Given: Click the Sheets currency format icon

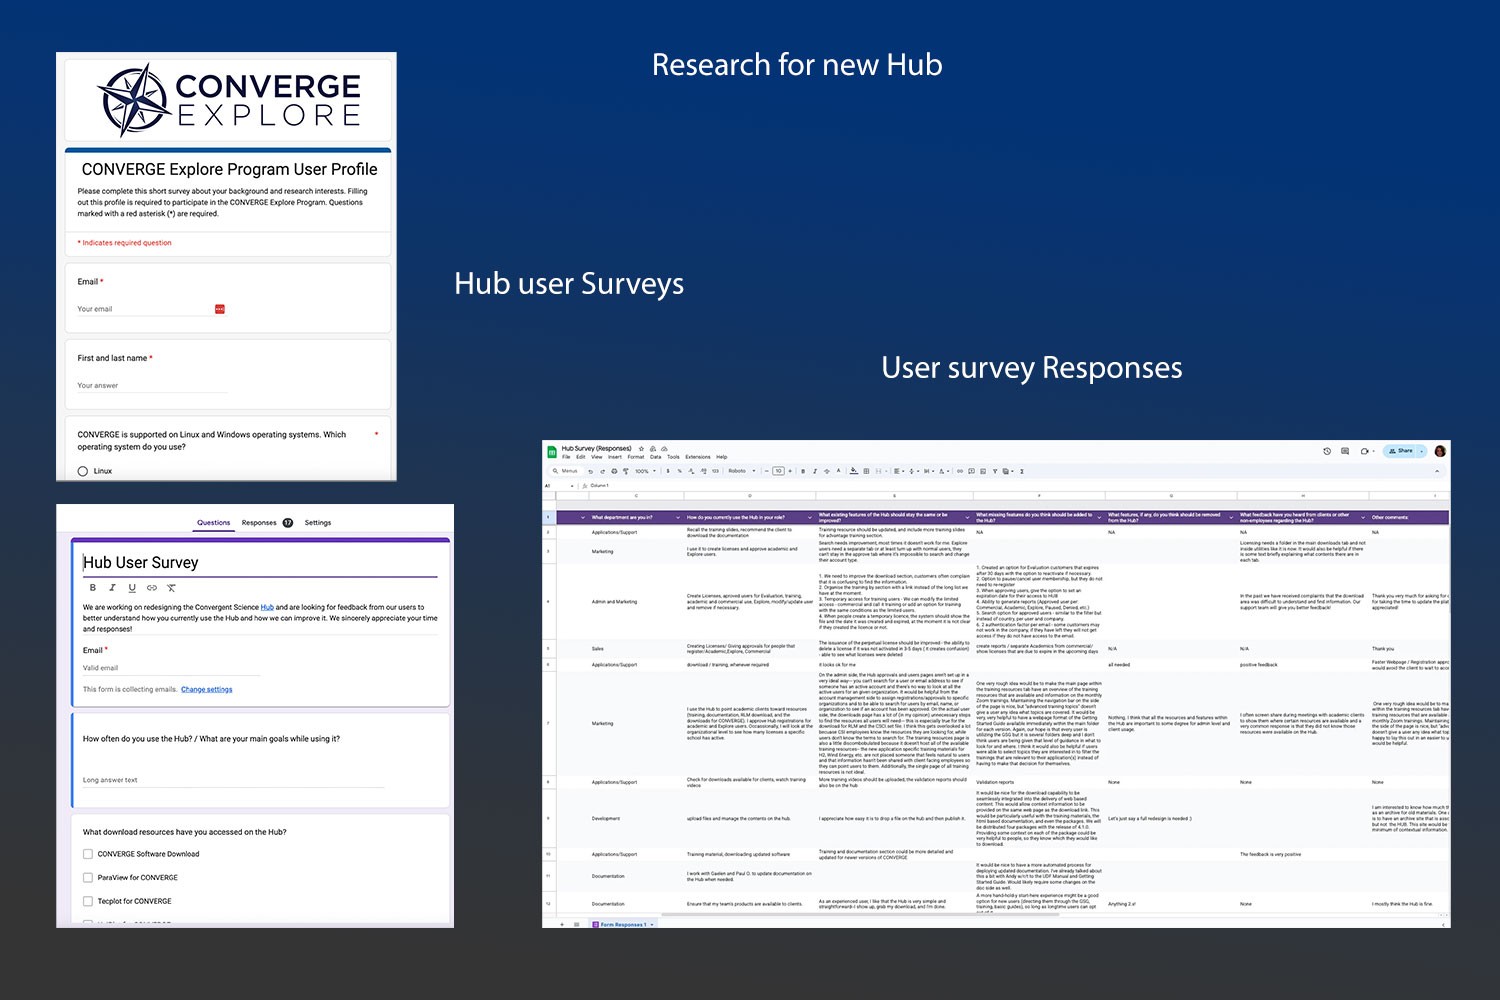Looking at the screenshot, I should [668, 471].
